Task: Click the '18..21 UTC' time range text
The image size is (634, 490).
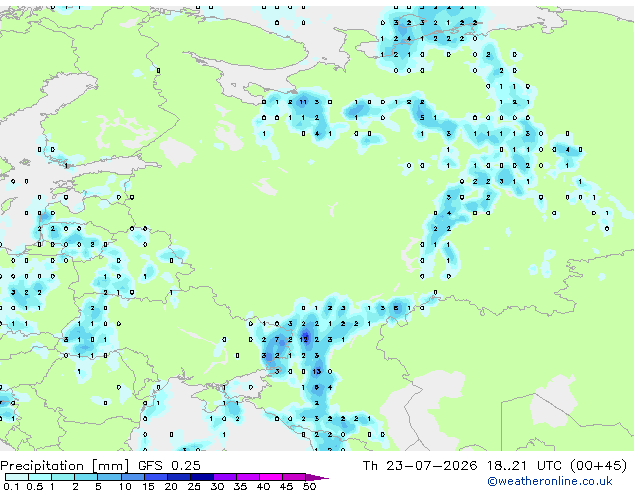Action: pos(524,465)
